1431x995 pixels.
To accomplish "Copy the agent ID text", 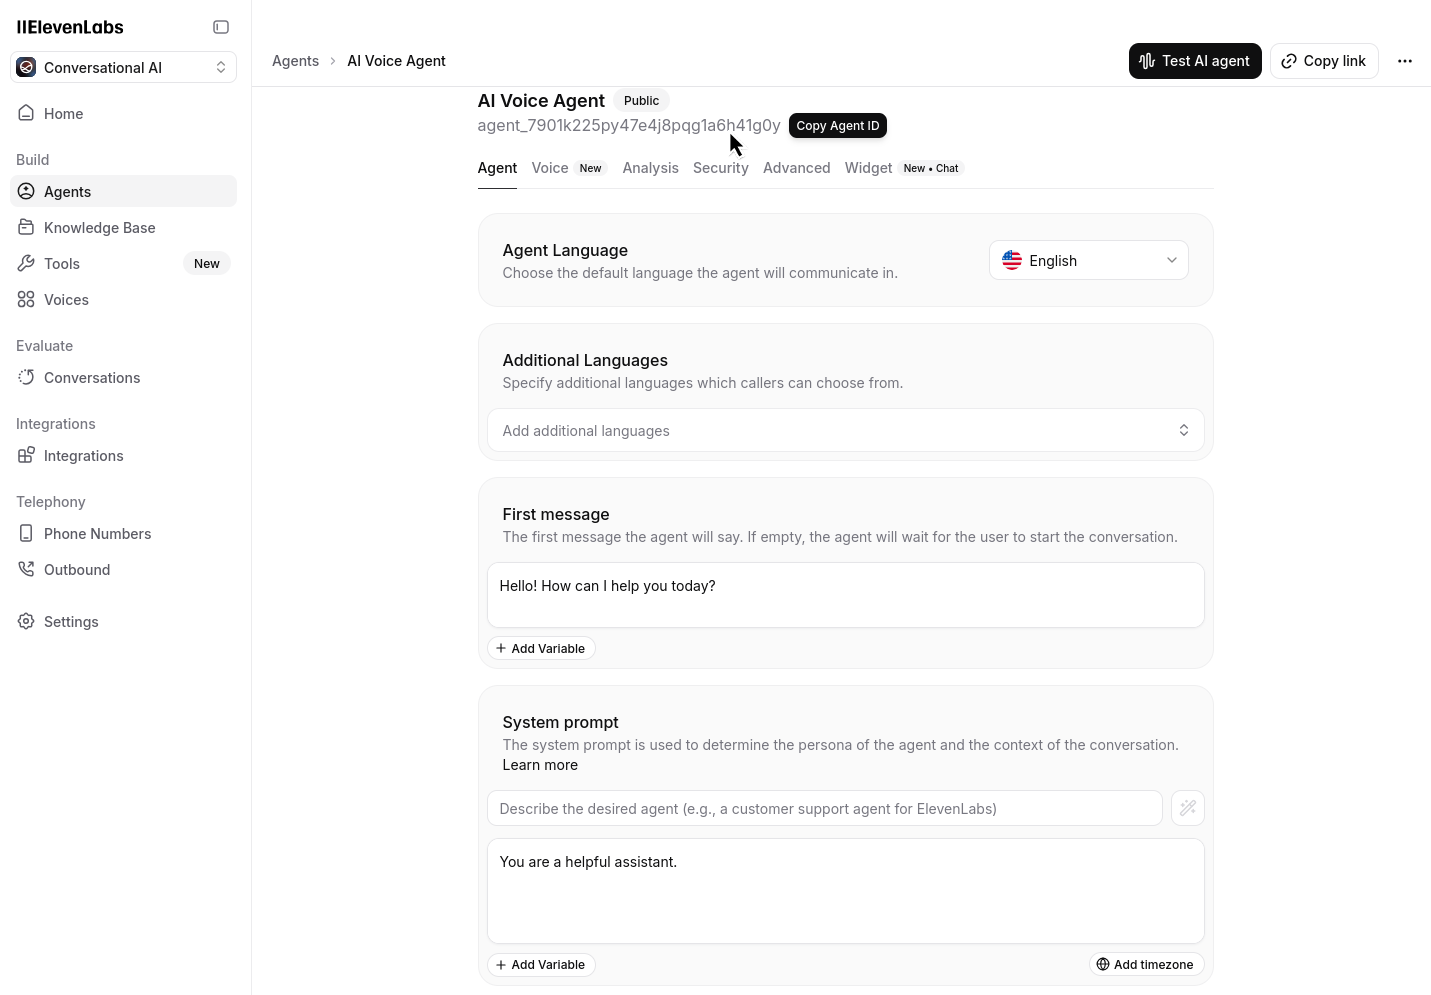I will point(629,125).
